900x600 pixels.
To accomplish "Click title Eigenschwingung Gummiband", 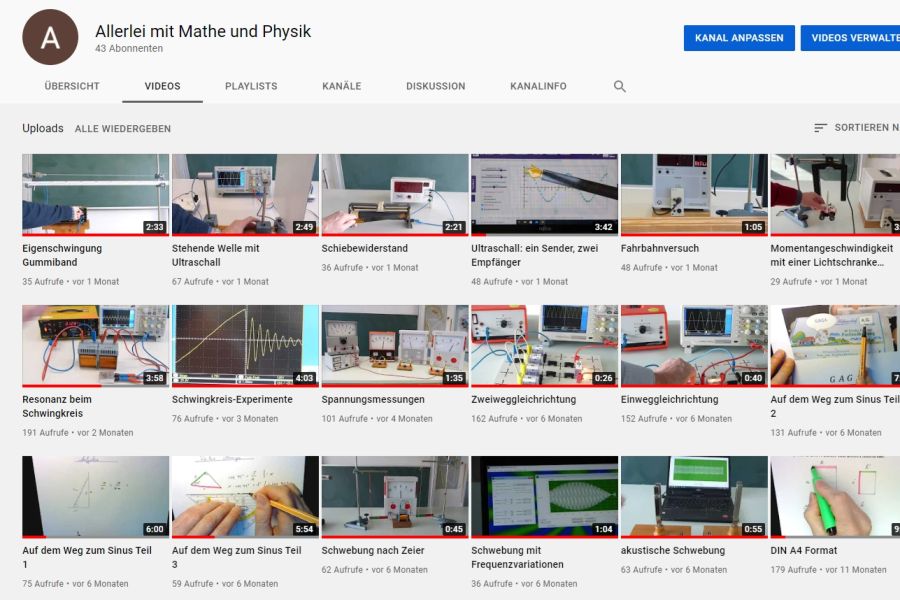I will (62, 255).
